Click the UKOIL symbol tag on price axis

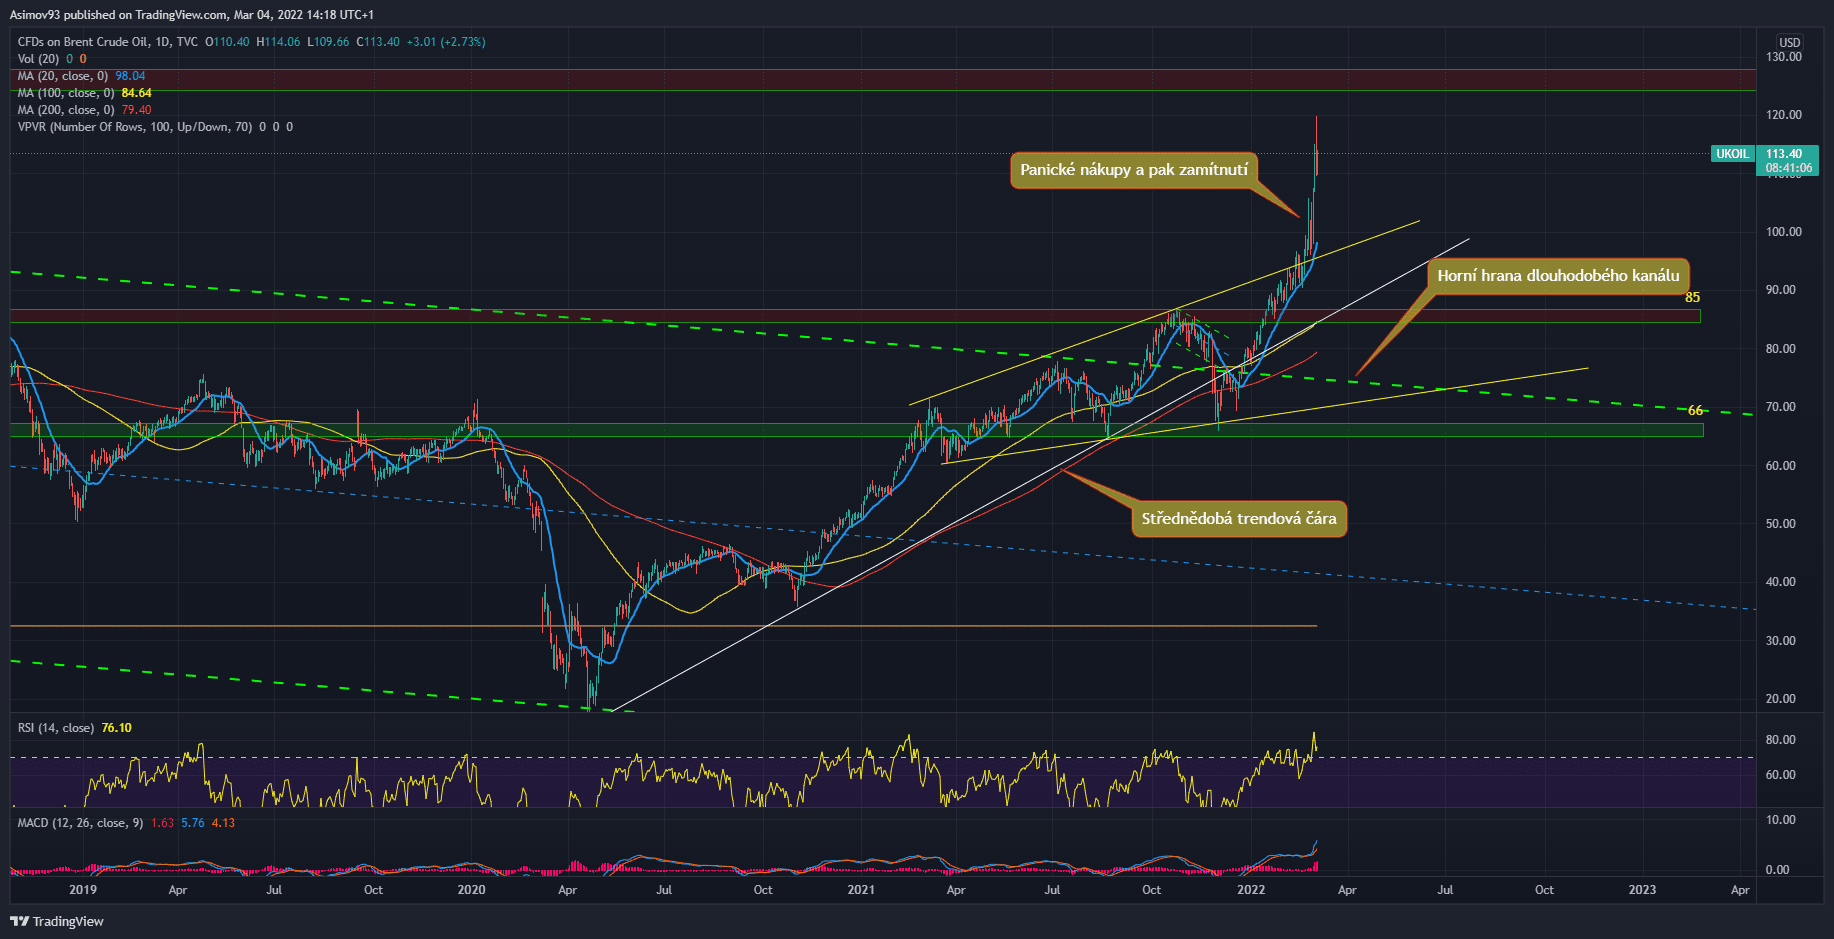click(1732, 154)
